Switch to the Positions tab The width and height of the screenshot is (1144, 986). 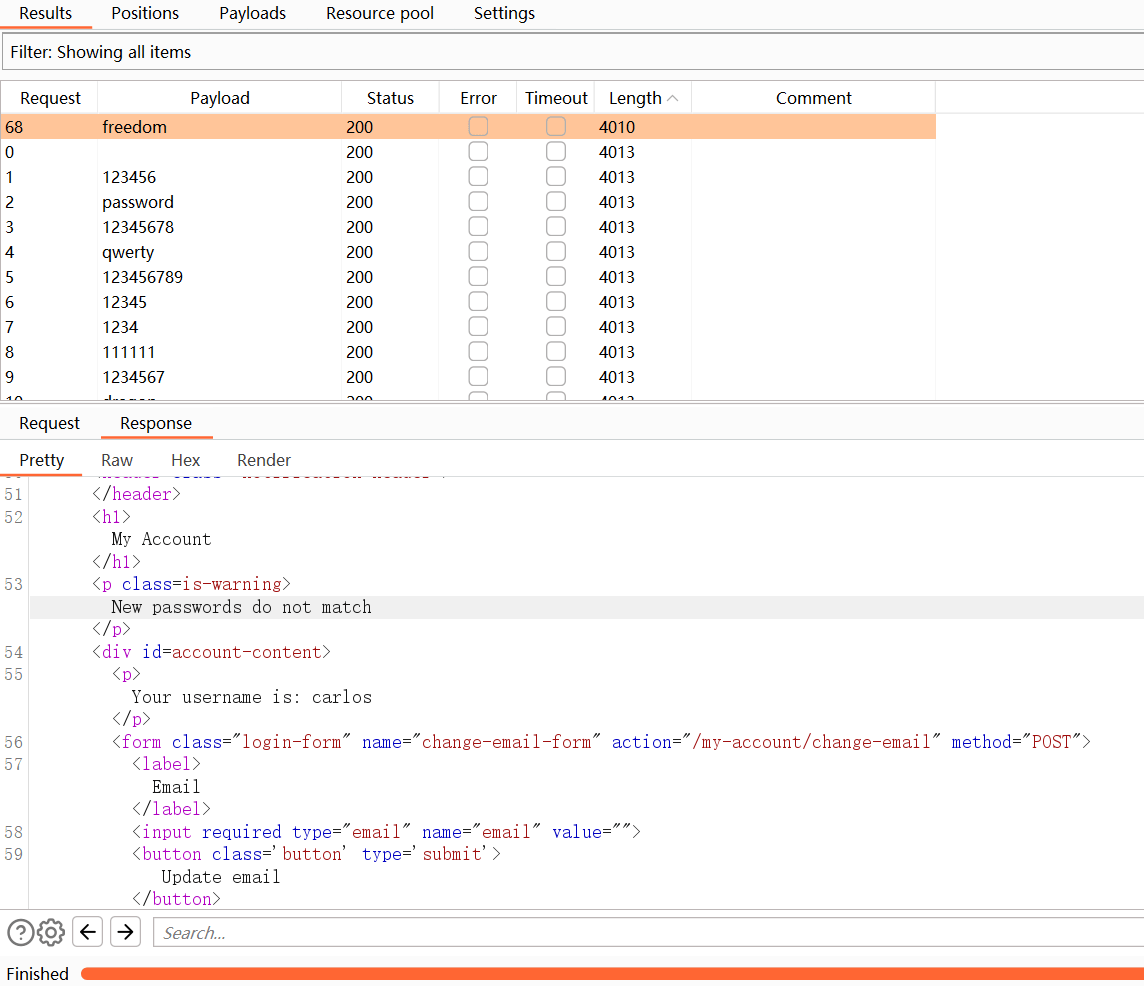click(145, 14)
